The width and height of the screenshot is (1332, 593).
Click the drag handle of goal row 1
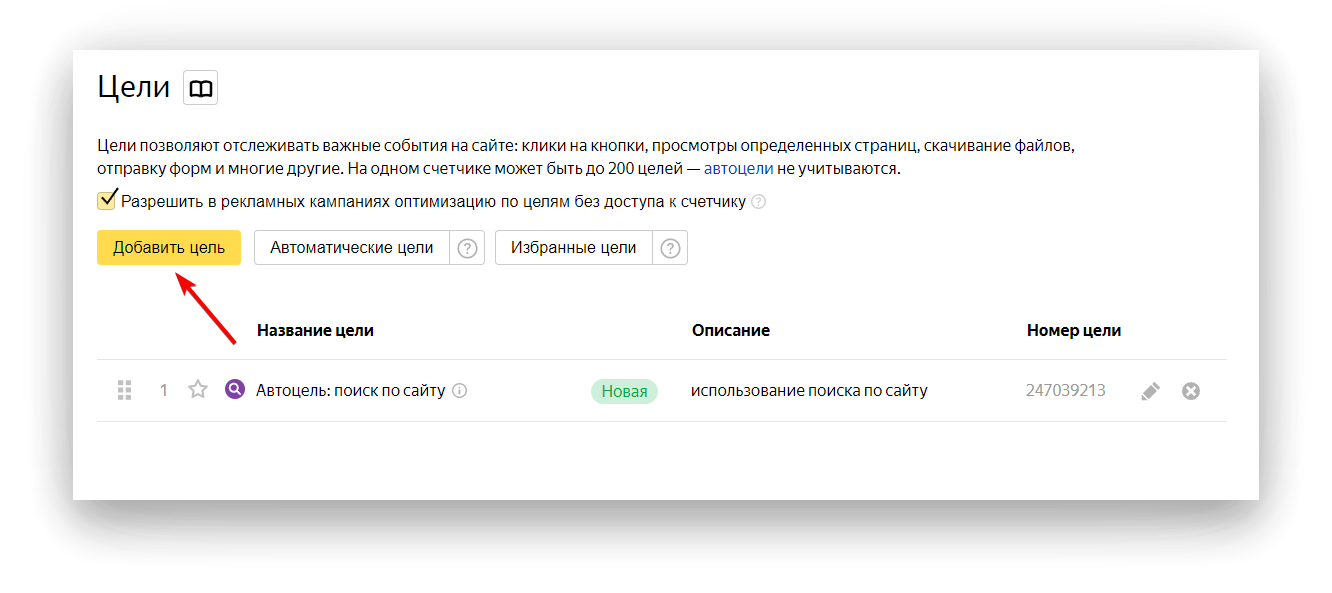click(x=125, y=390)
